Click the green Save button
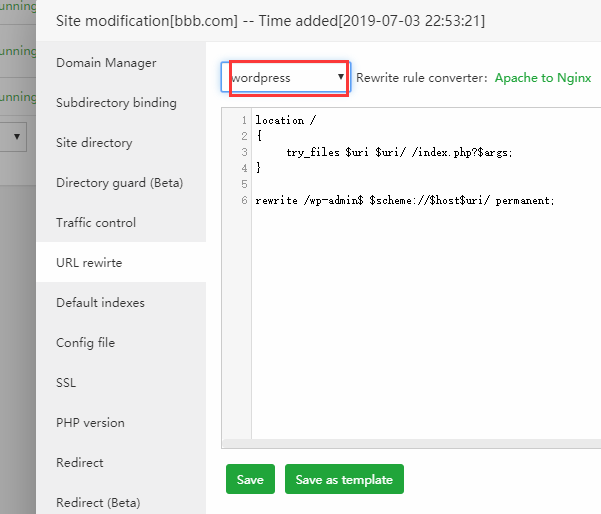The image size is (601, 514). [250, 480]
